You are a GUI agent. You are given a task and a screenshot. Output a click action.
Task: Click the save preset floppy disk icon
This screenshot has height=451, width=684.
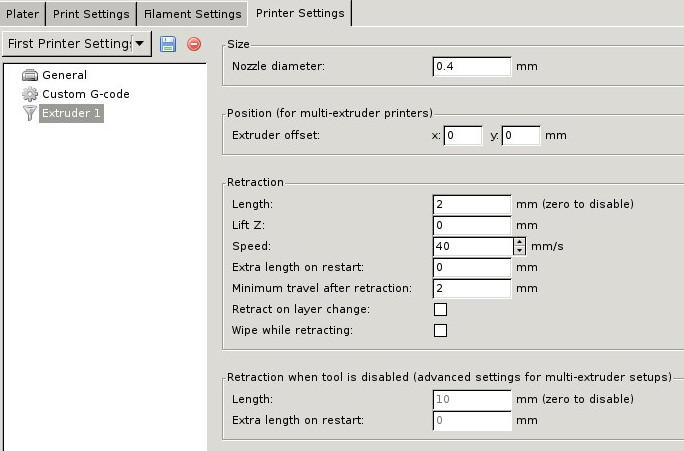168,44
